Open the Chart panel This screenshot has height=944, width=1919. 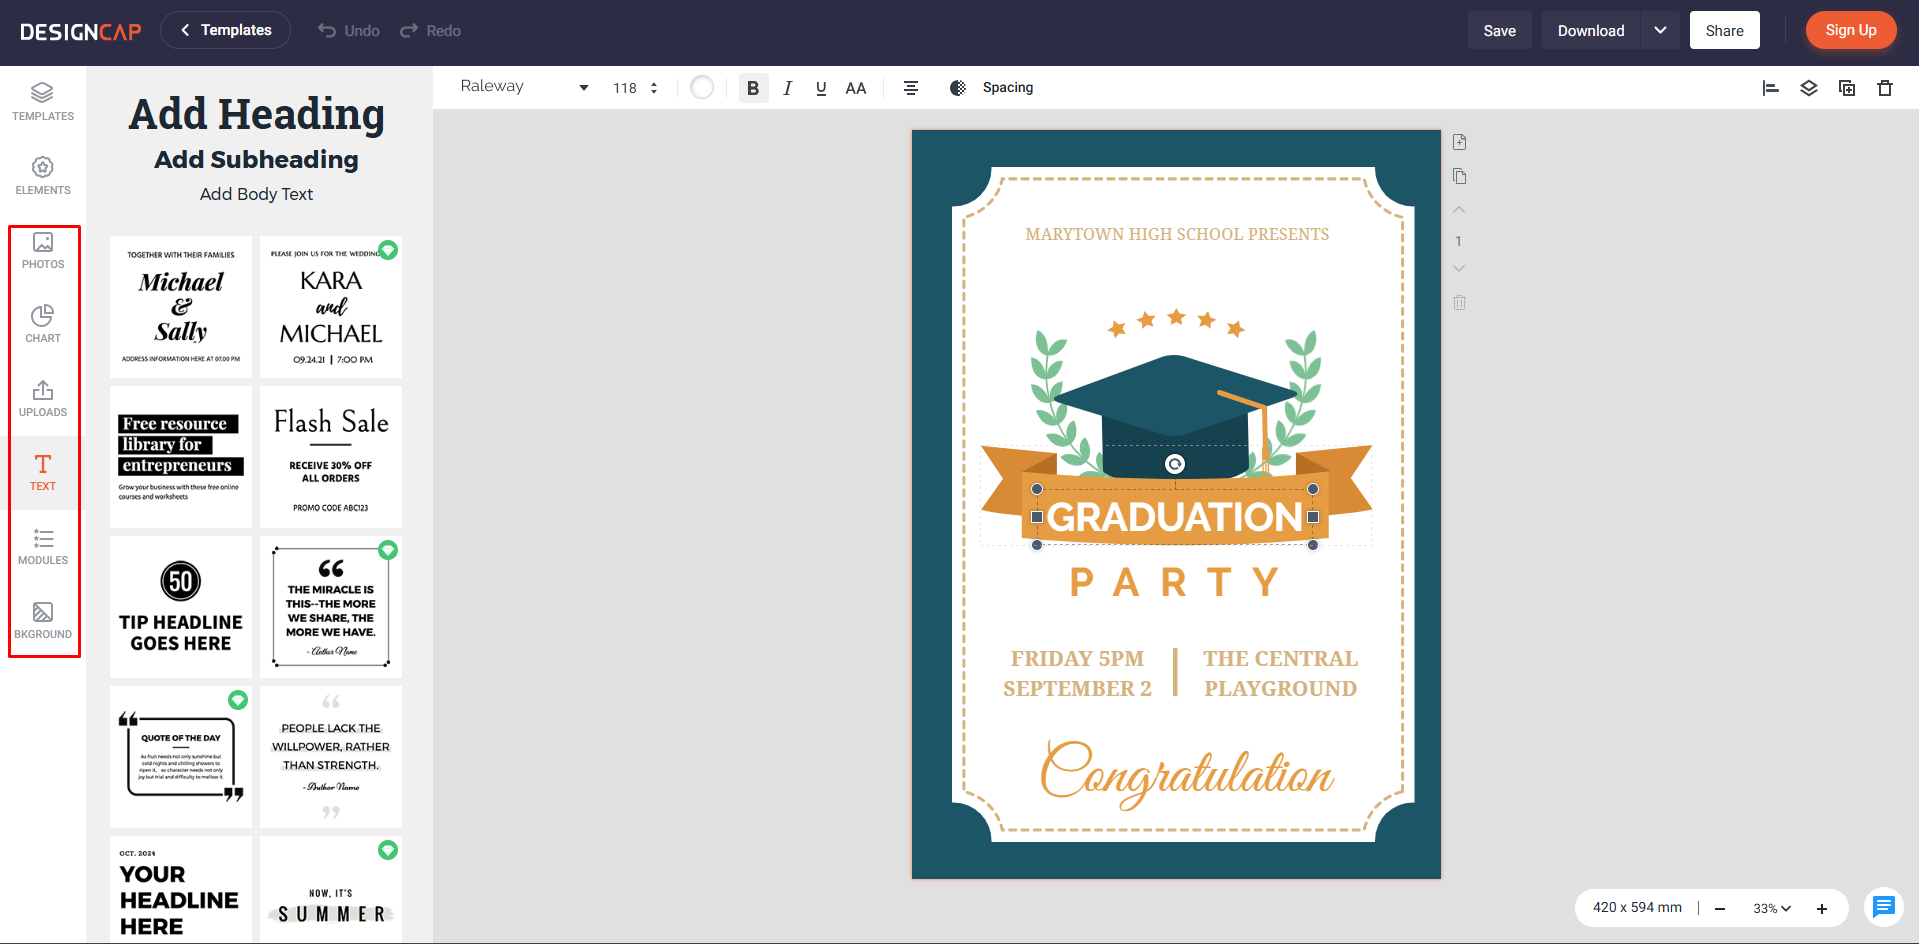43,323
